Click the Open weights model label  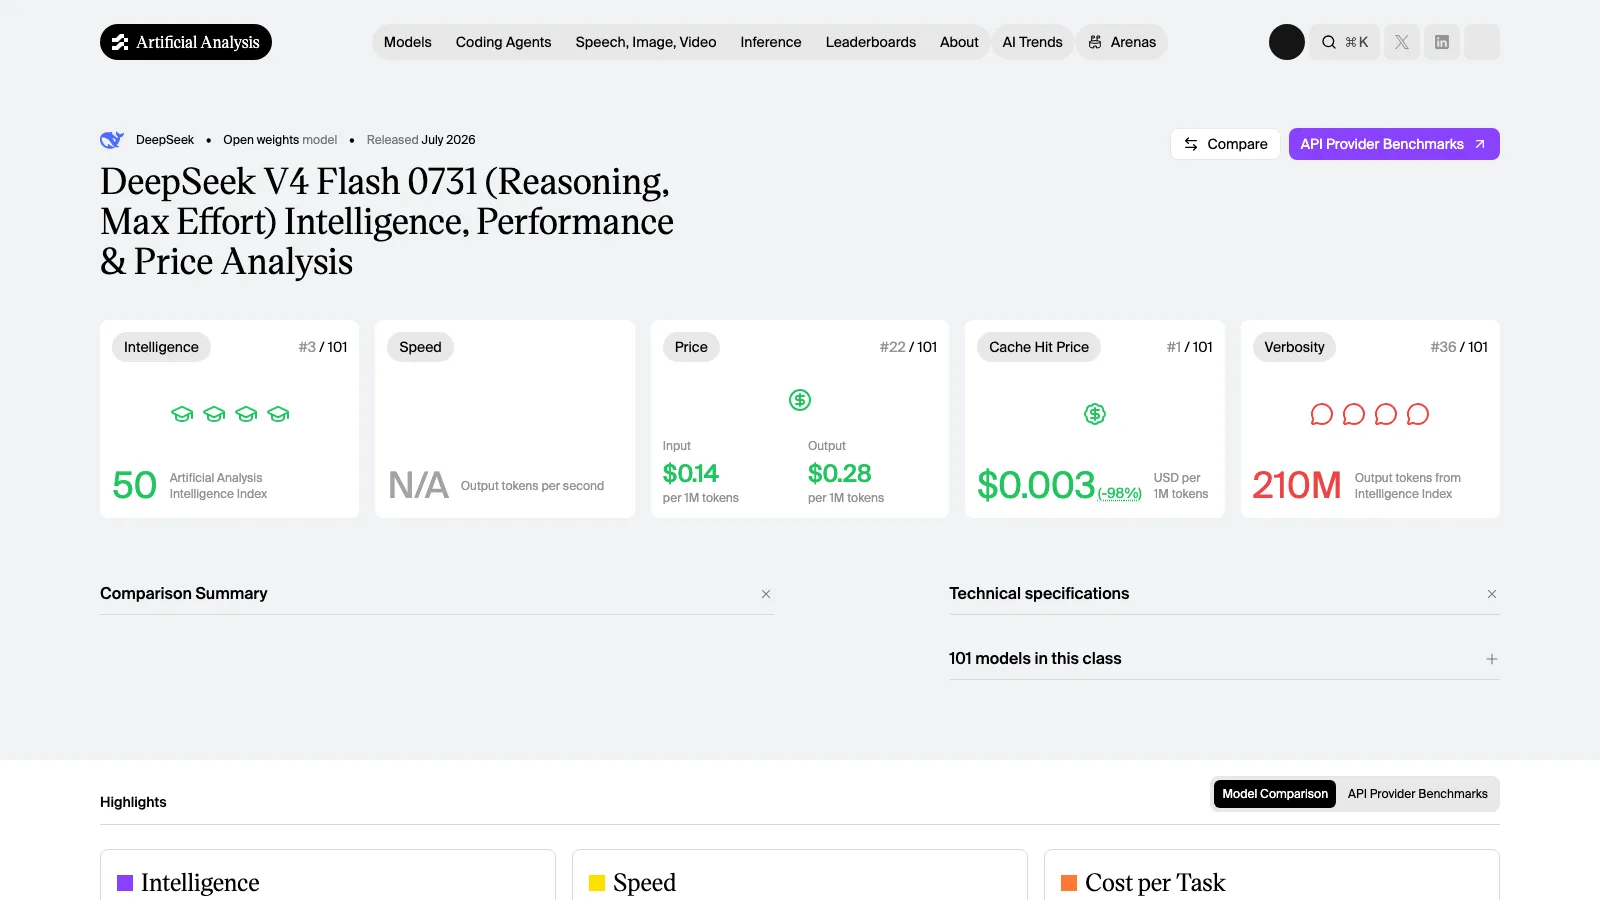coord(280,140)
